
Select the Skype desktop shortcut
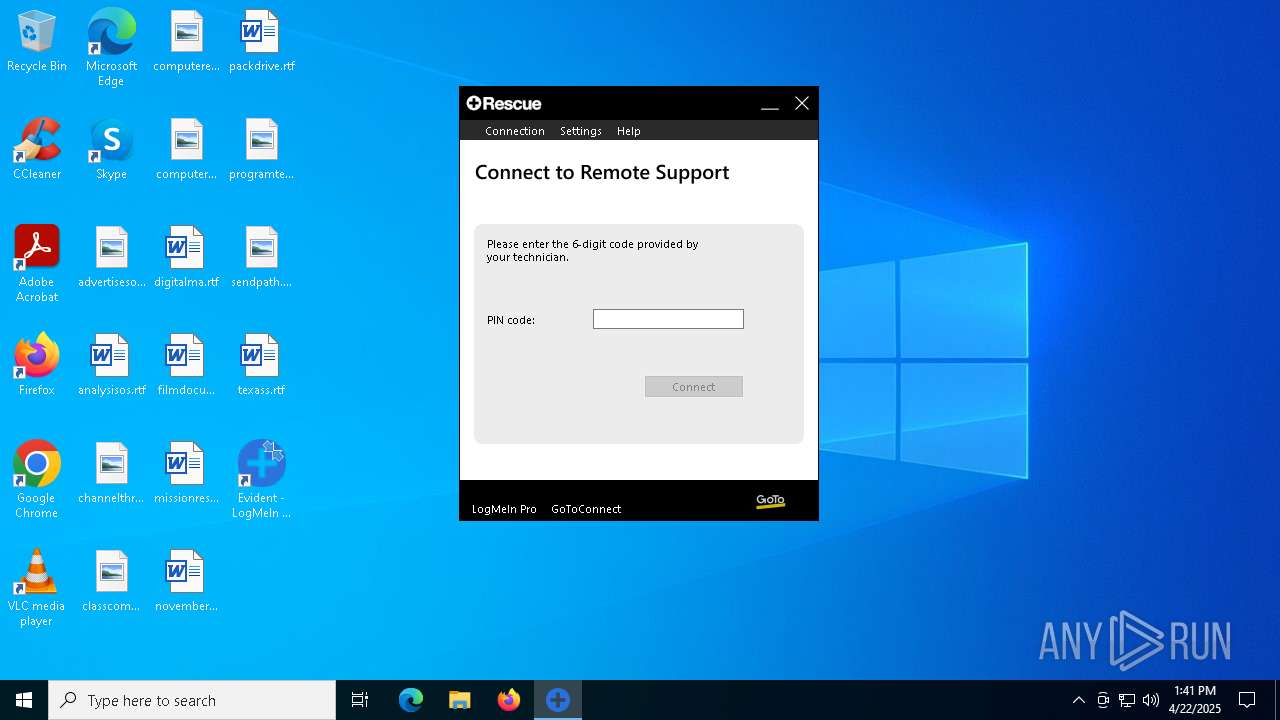coord(111,149)
